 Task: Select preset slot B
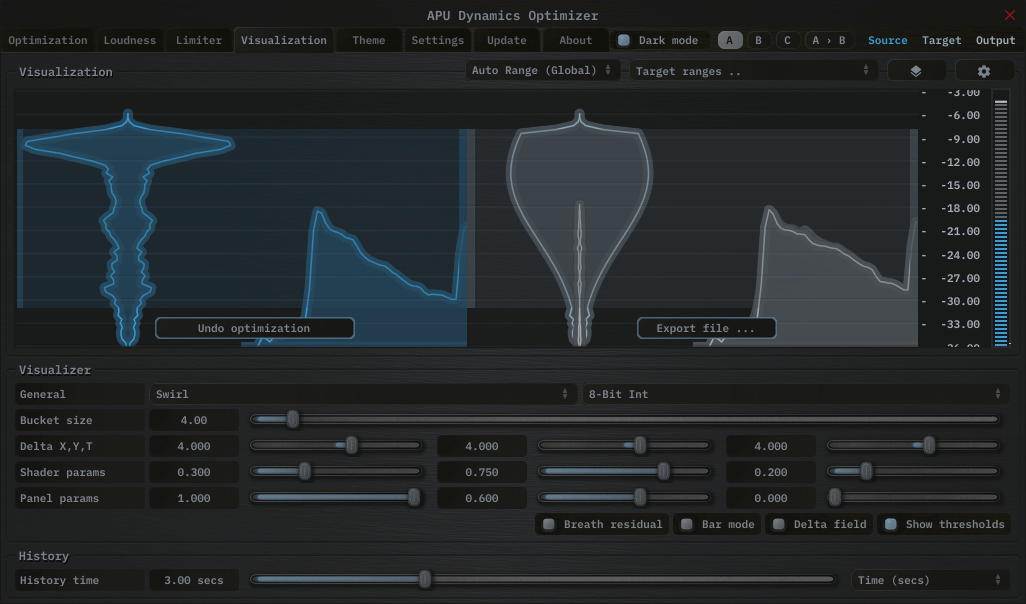click(758, 40)
